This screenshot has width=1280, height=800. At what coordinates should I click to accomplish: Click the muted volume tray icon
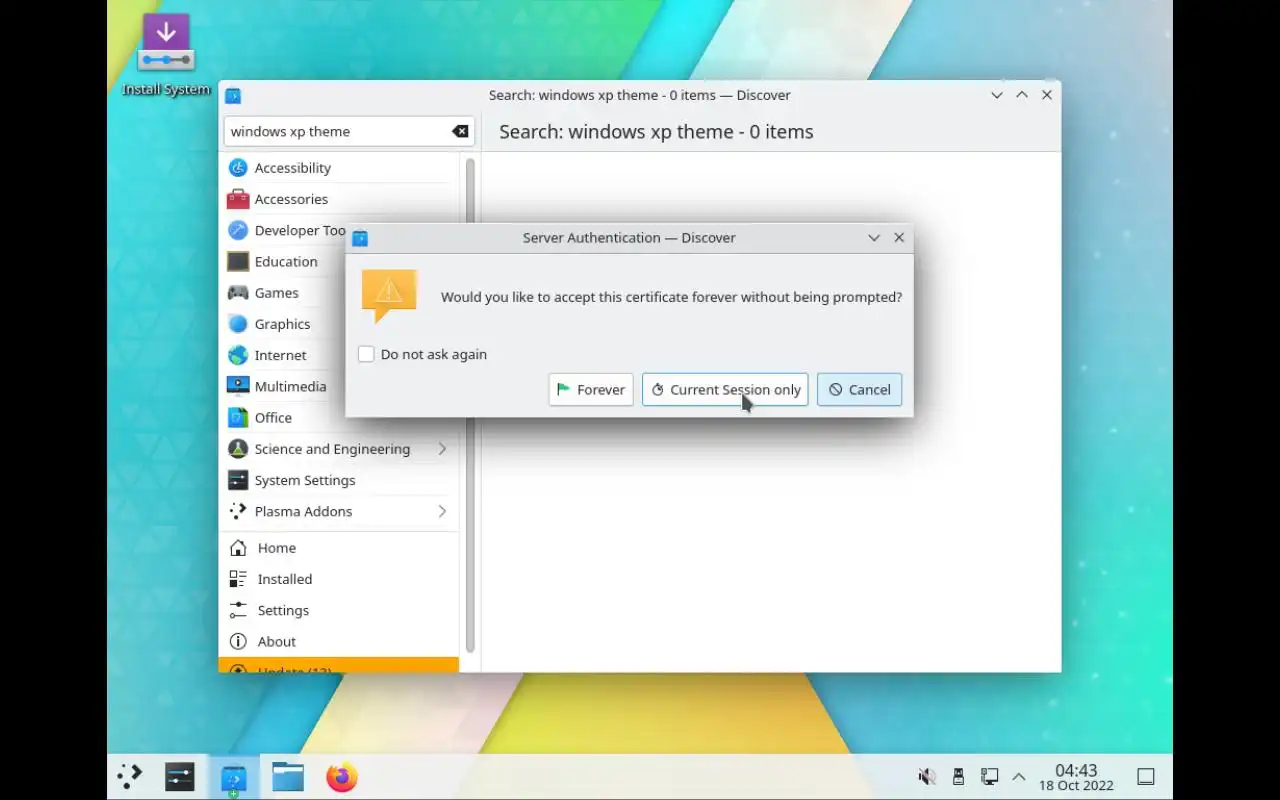(927, 777)
